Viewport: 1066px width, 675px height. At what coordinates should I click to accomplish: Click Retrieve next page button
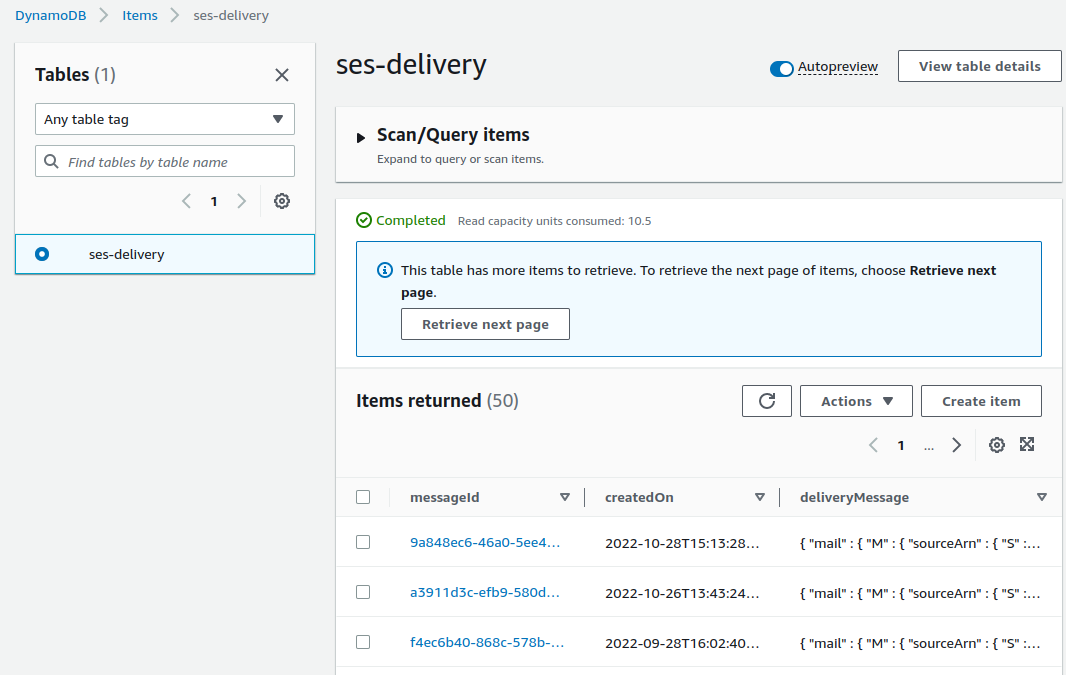(485, 324)
